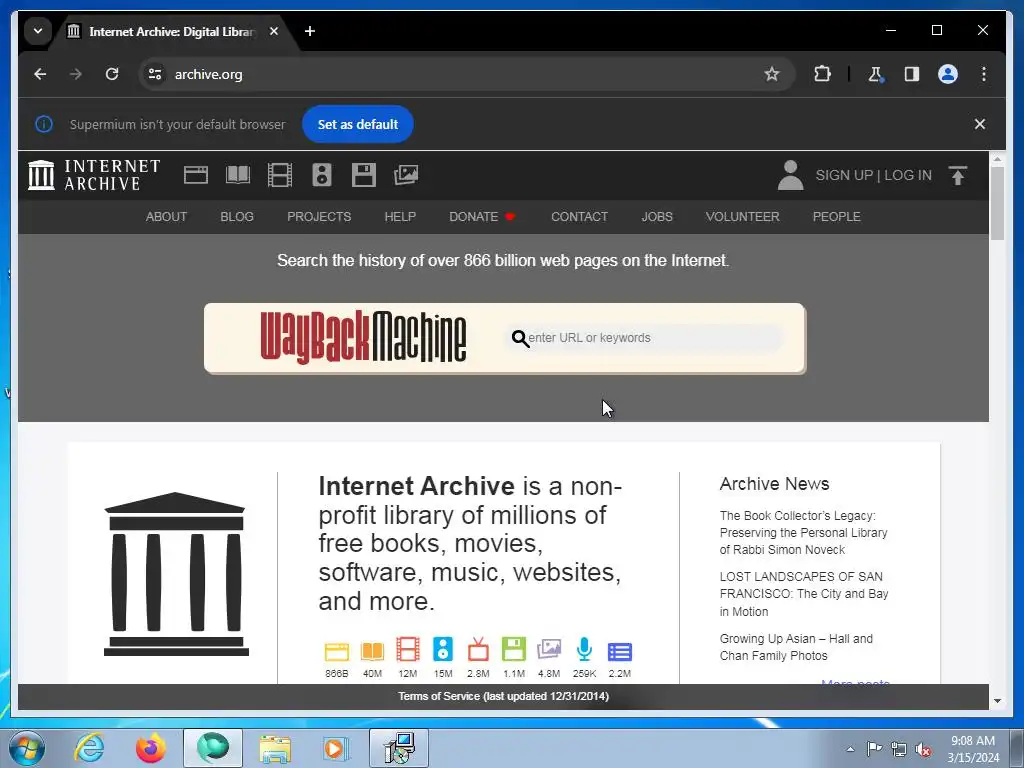Open the BLOG menu item

[237, 217]
